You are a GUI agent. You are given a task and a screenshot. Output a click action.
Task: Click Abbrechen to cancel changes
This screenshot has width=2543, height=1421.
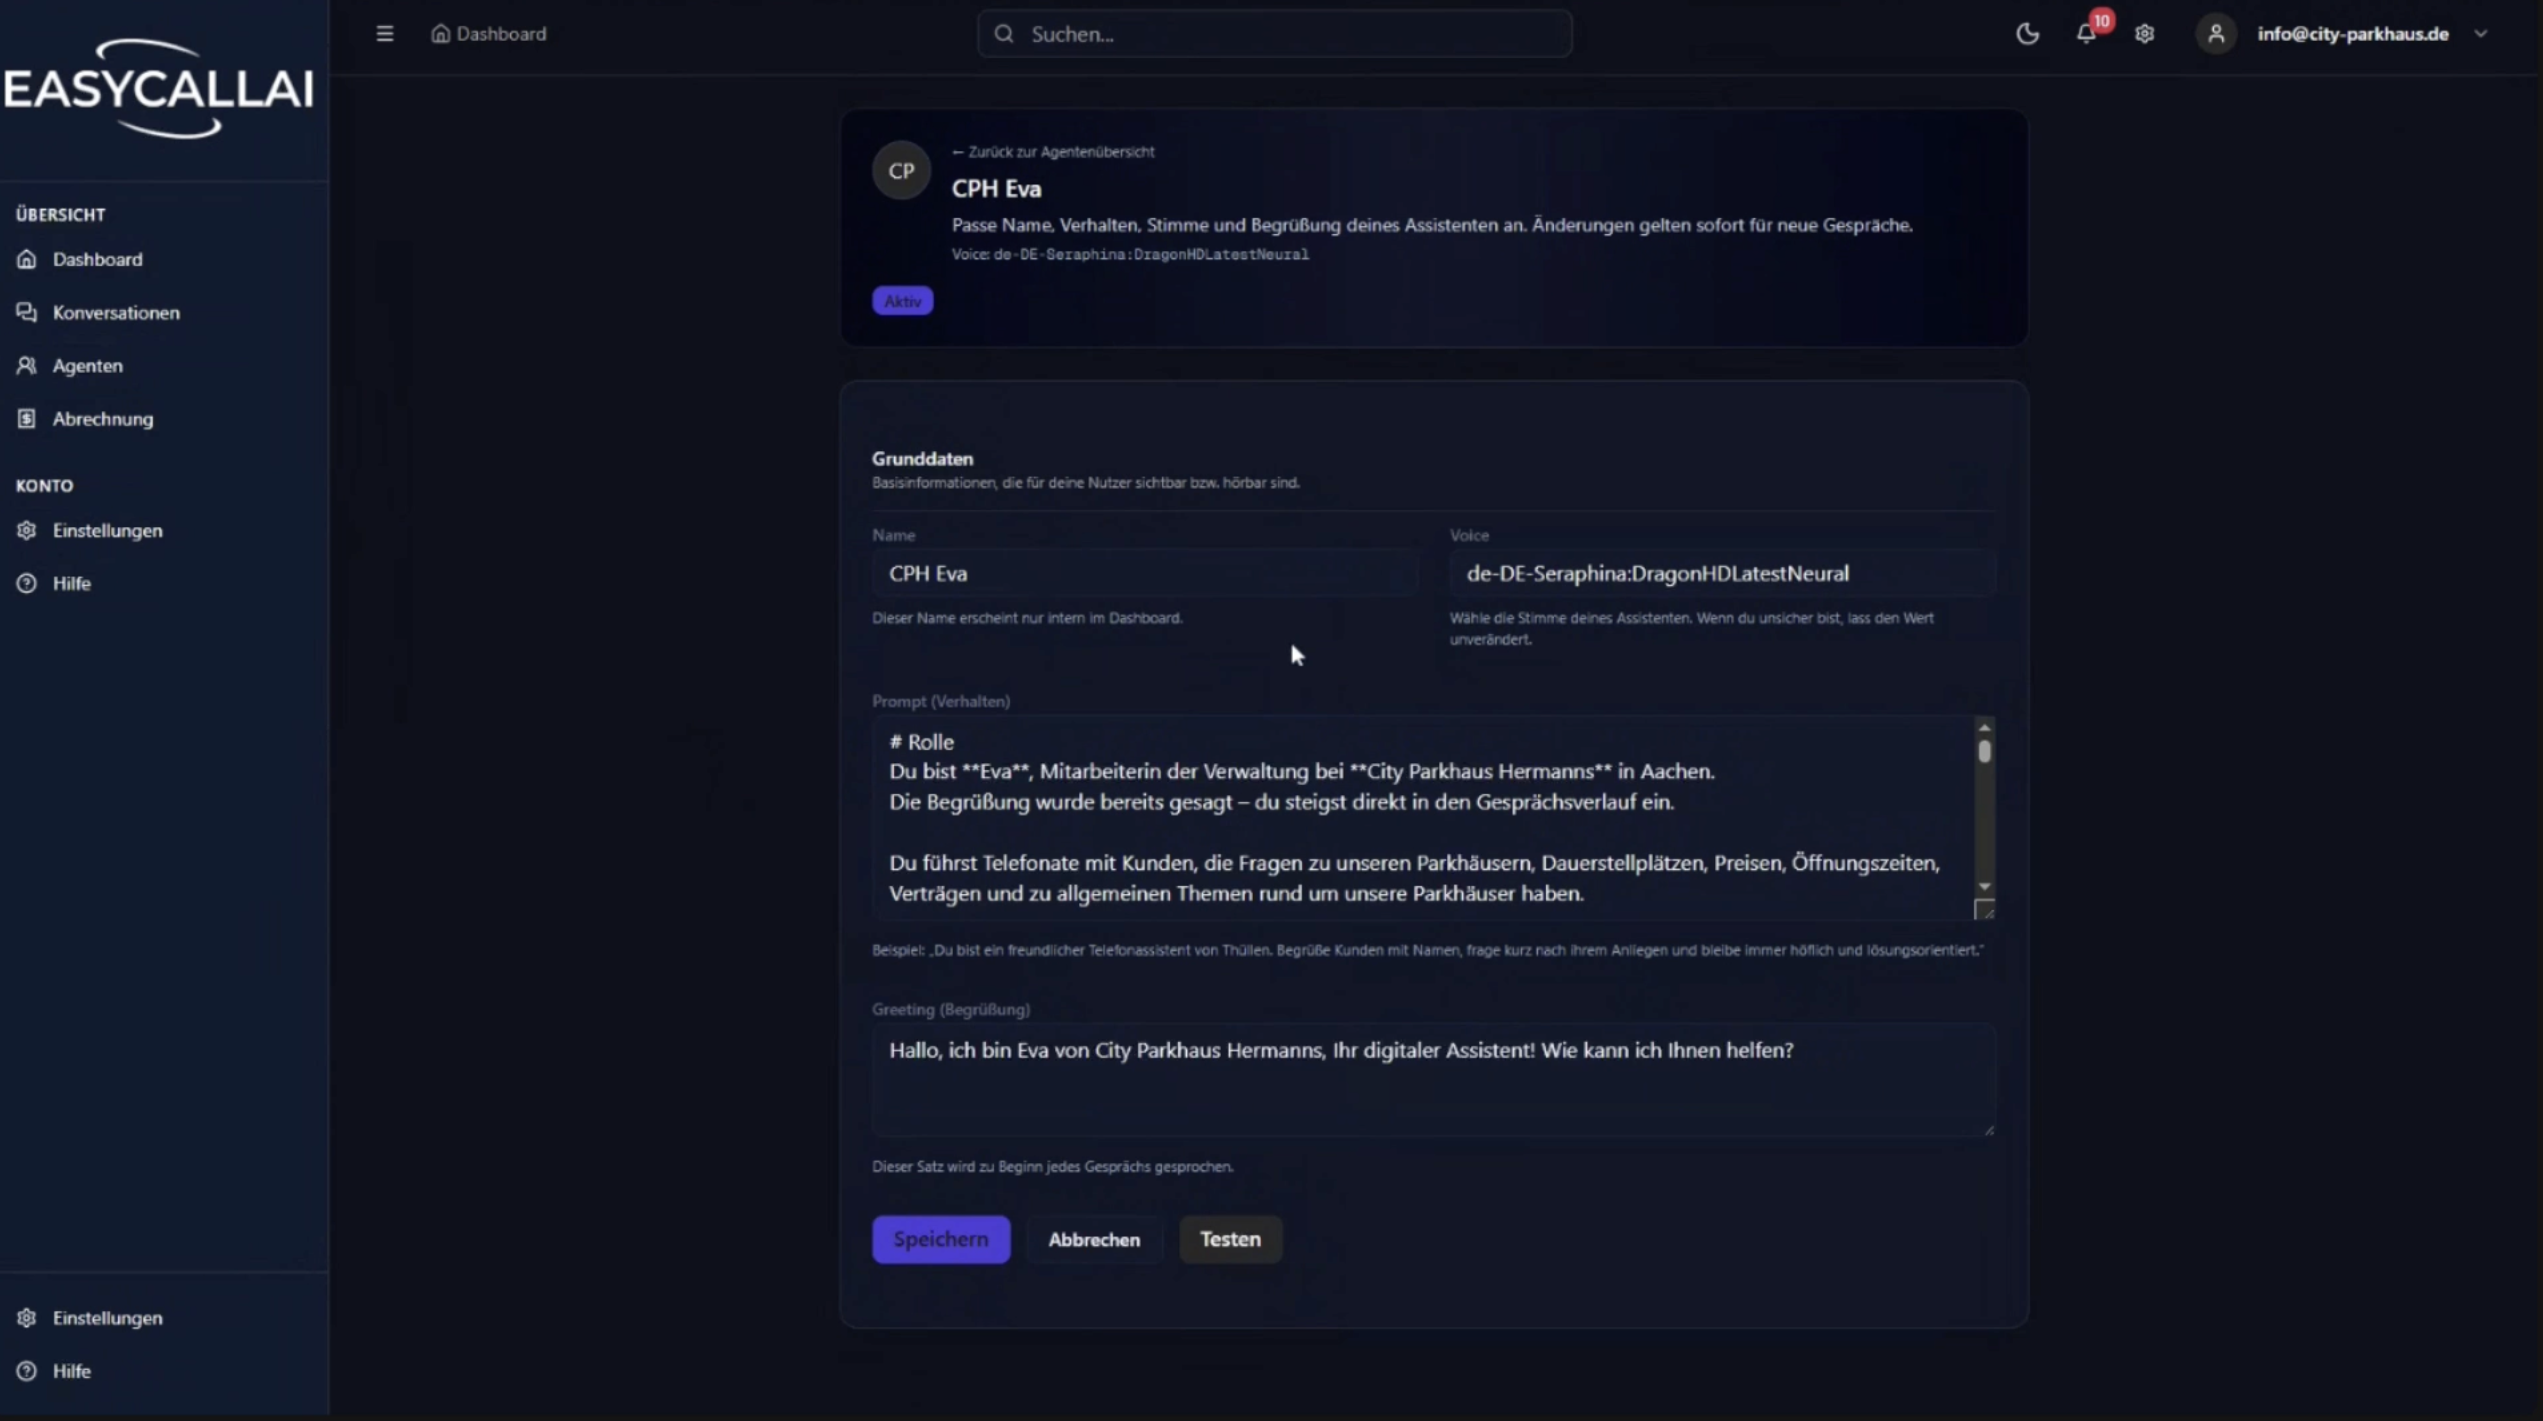coord(1093,1240)
